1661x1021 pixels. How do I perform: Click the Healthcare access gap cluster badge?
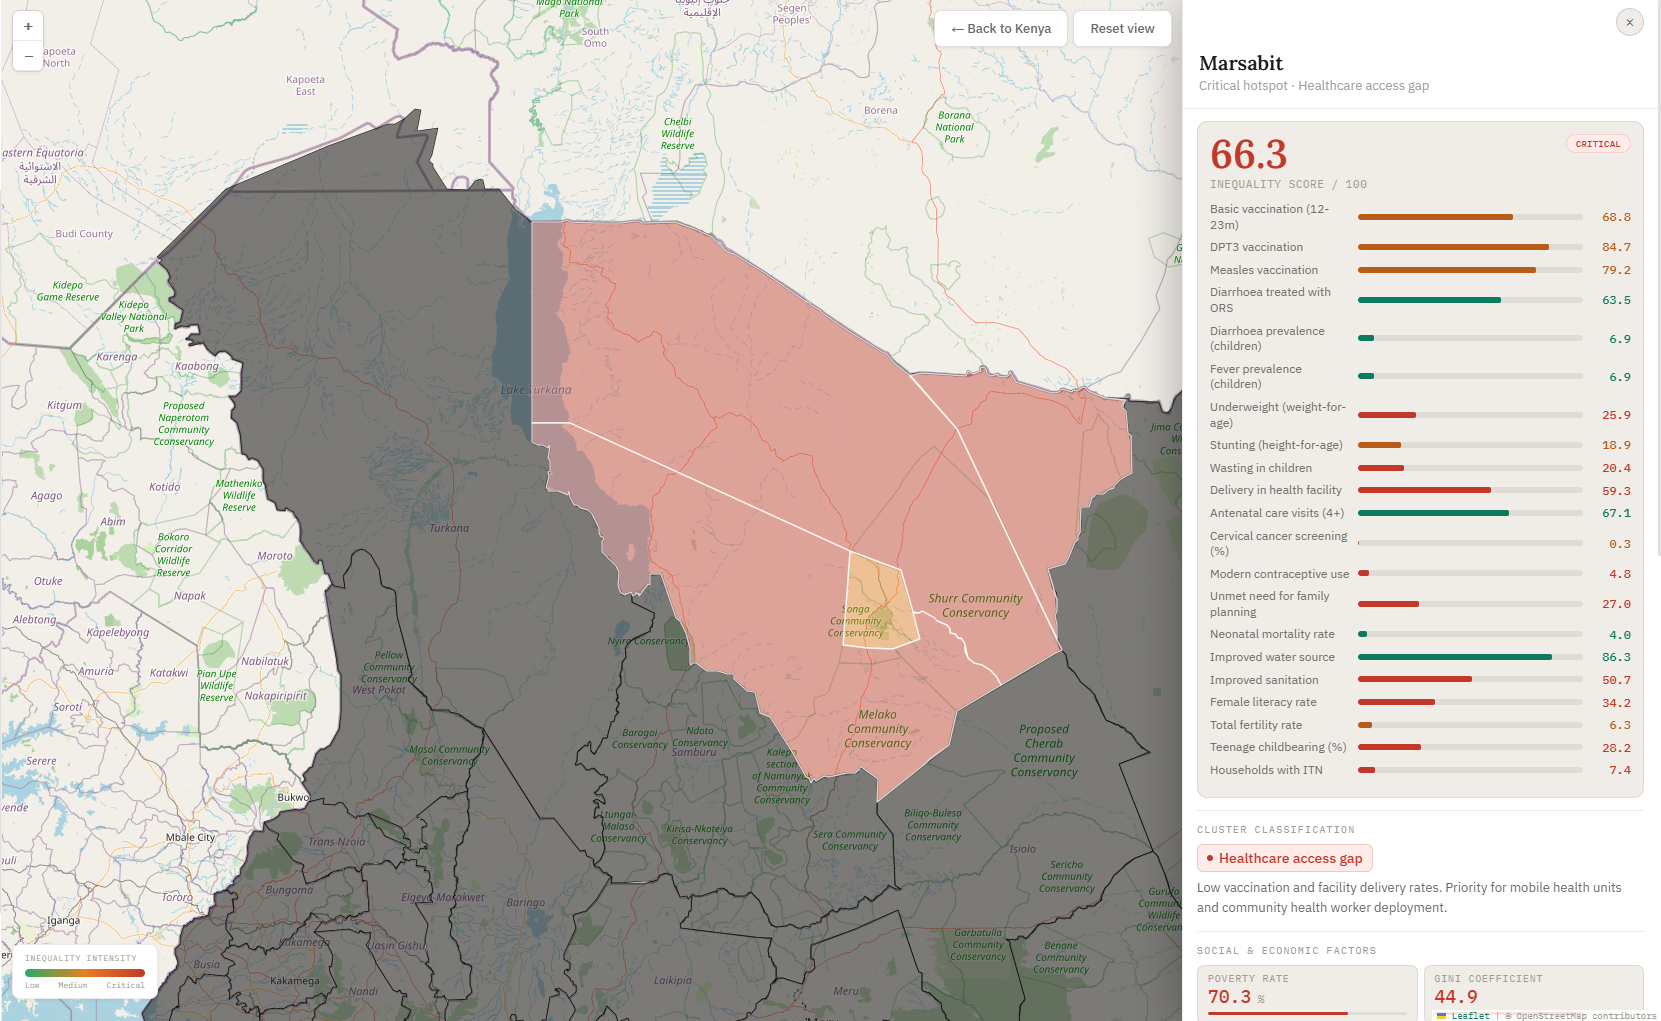(1285, 858)
